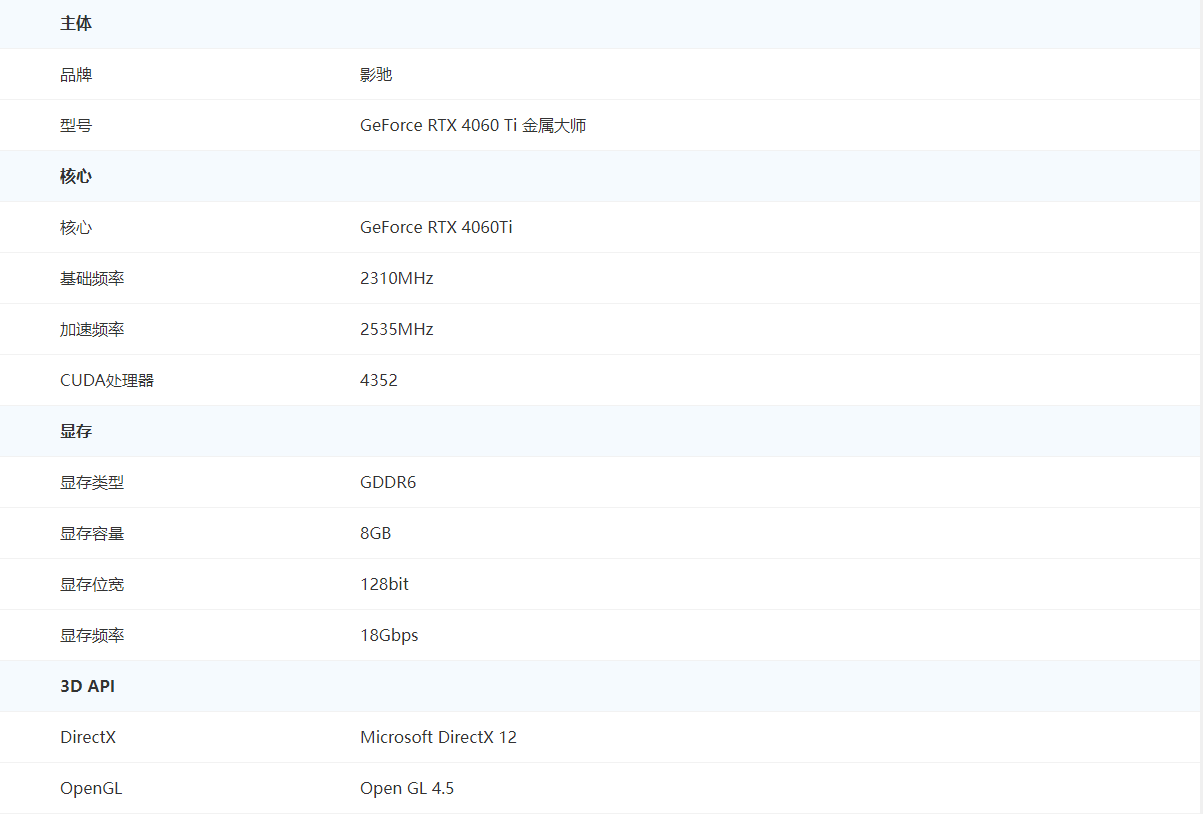Click memory speed value 18Gbps

(389, 635)
